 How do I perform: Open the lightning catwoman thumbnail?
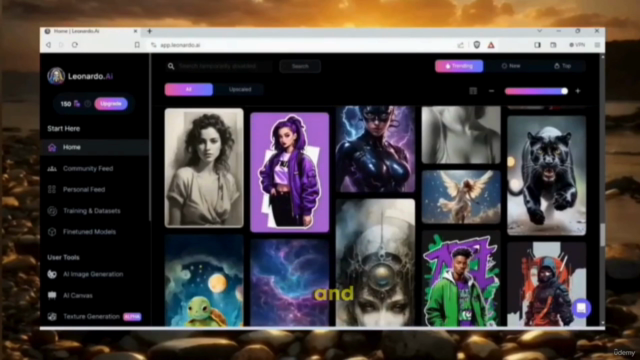coord(375,149)
